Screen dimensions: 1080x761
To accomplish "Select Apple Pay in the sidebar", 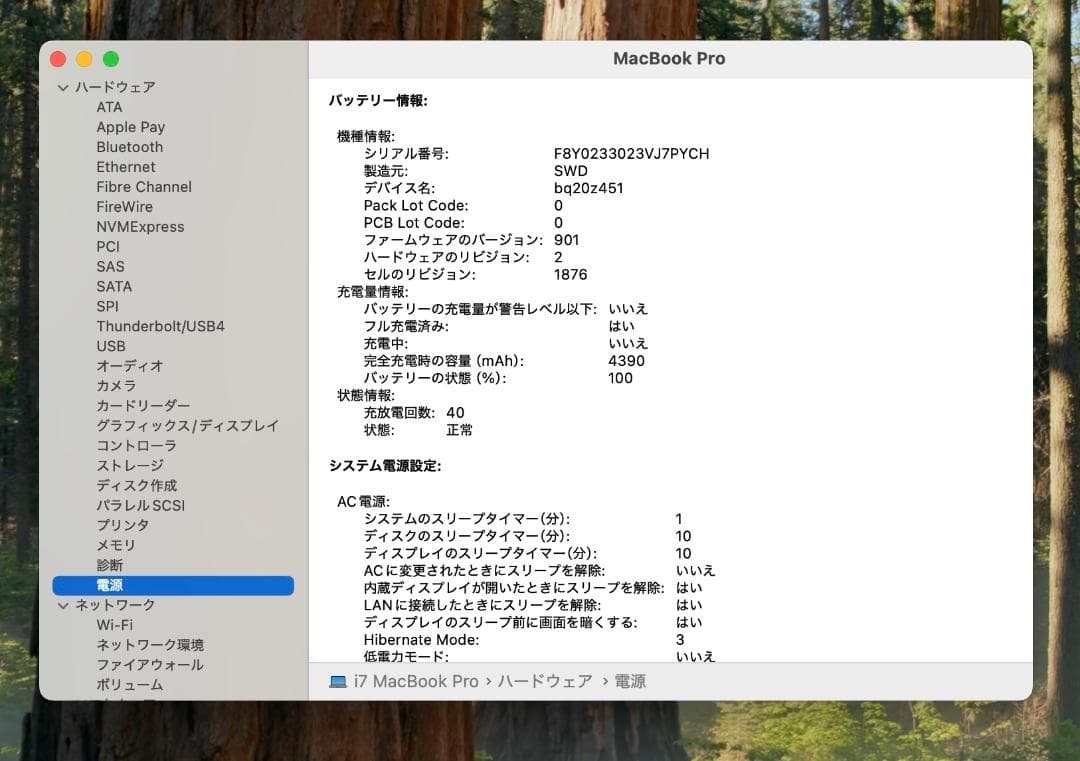I will pyautogui.click(x=130, y=127).
